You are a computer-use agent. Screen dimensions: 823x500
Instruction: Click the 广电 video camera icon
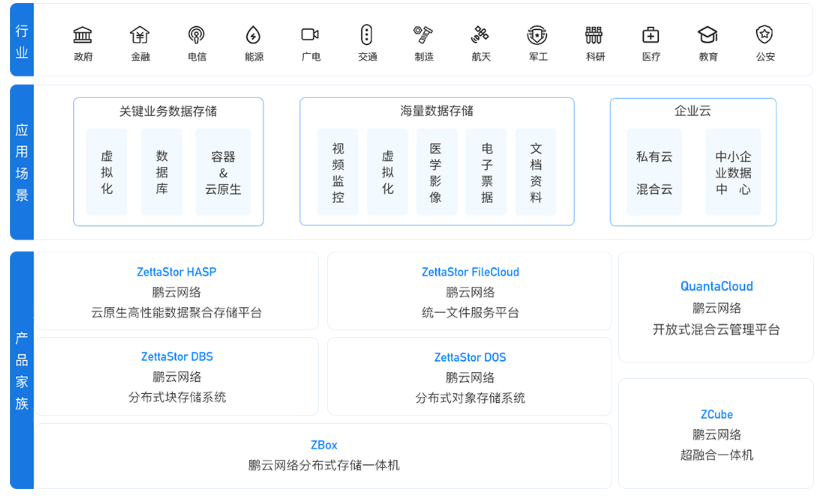pyautogui.click(x=310, y=35)
